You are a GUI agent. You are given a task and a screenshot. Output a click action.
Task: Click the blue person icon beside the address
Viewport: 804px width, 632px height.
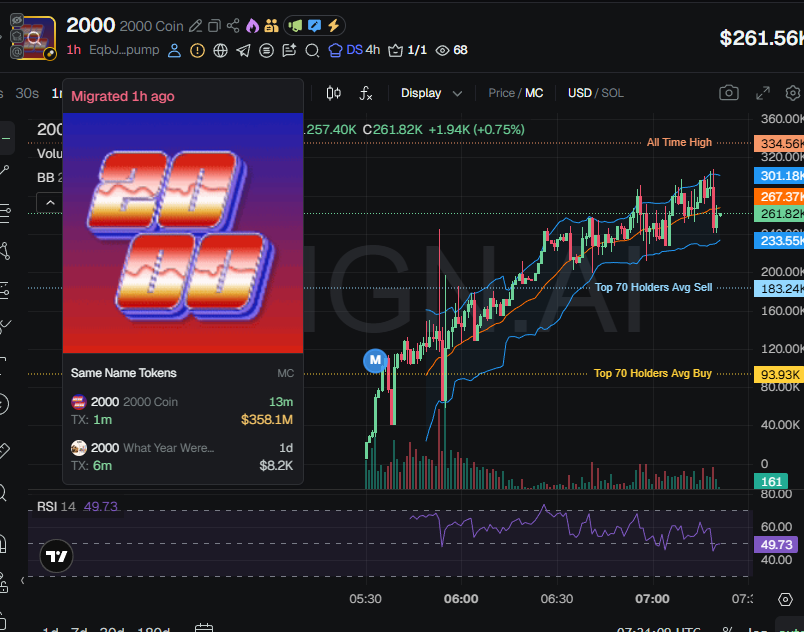(174, 50)
